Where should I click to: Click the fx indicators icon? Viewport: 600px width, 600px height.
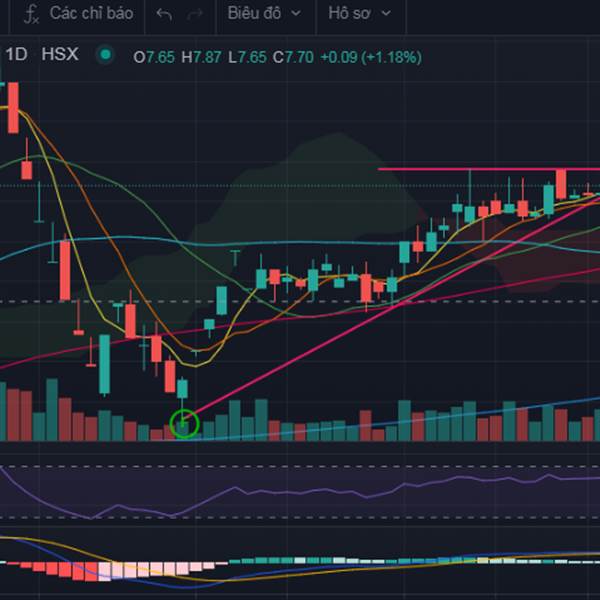point(31,15)
